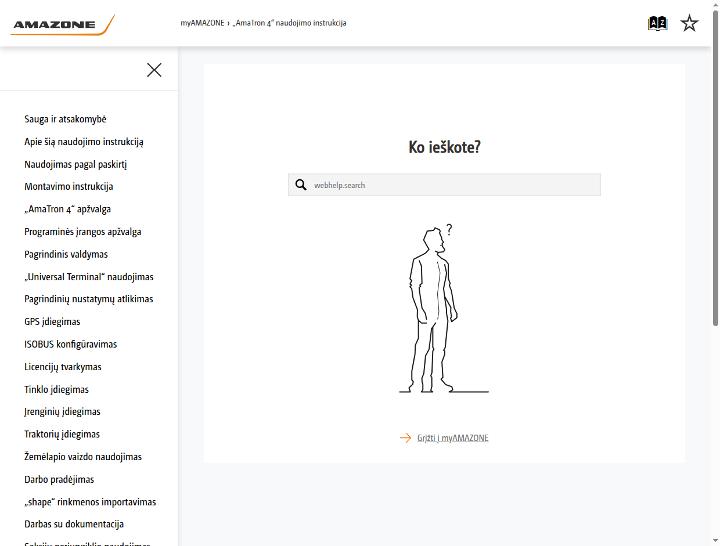Select Licencijų tvarkymas
Image resolution: width=720 pixels, height=546 pixels.
[x=62, y=366]
